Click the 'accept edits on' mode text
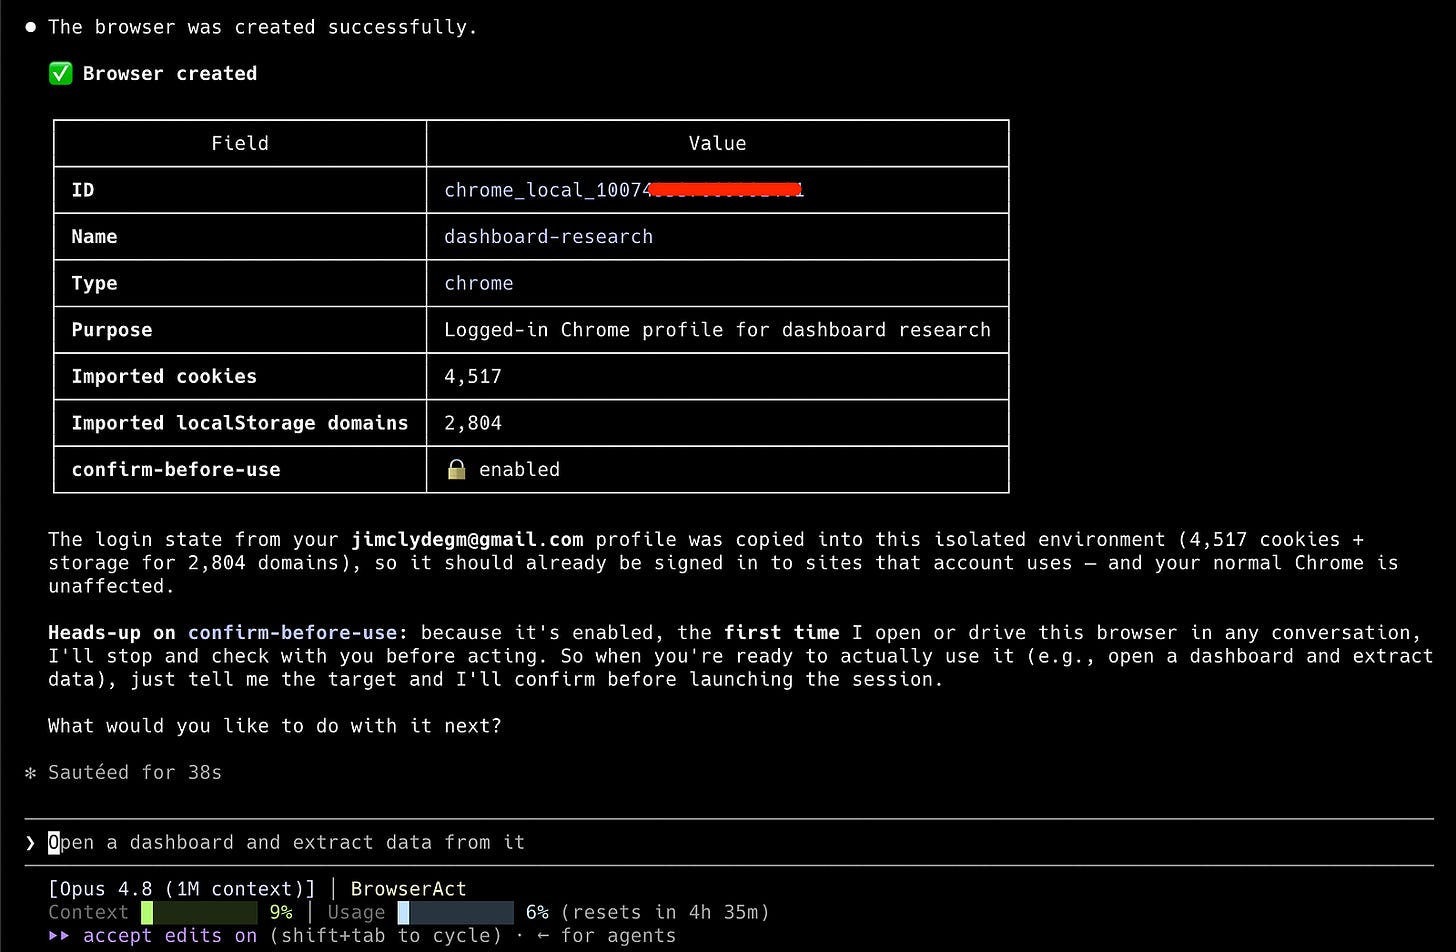1456x952 pixels. pyautogui.click(x=170, y=936)
